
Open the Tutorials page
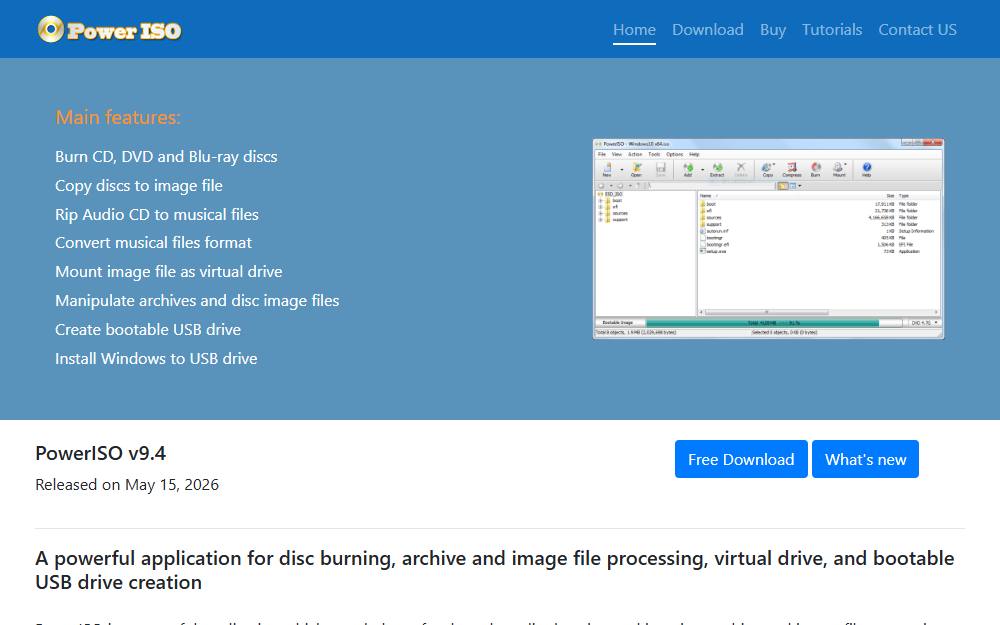click(832, 30)
